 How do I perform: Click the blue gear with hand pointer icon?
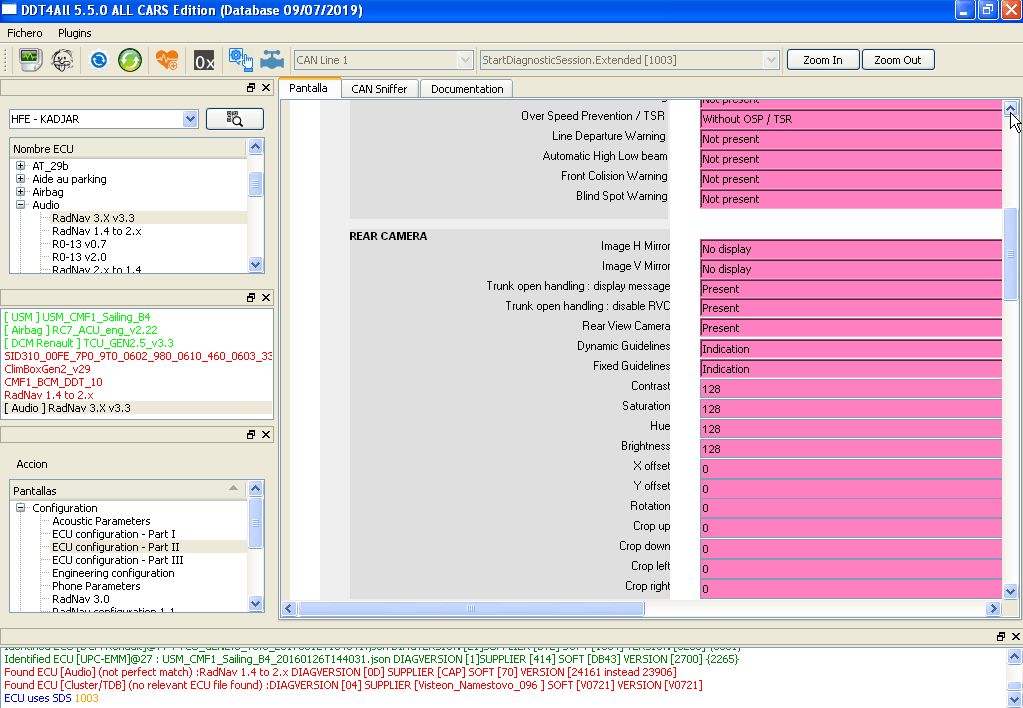[240, 60]
